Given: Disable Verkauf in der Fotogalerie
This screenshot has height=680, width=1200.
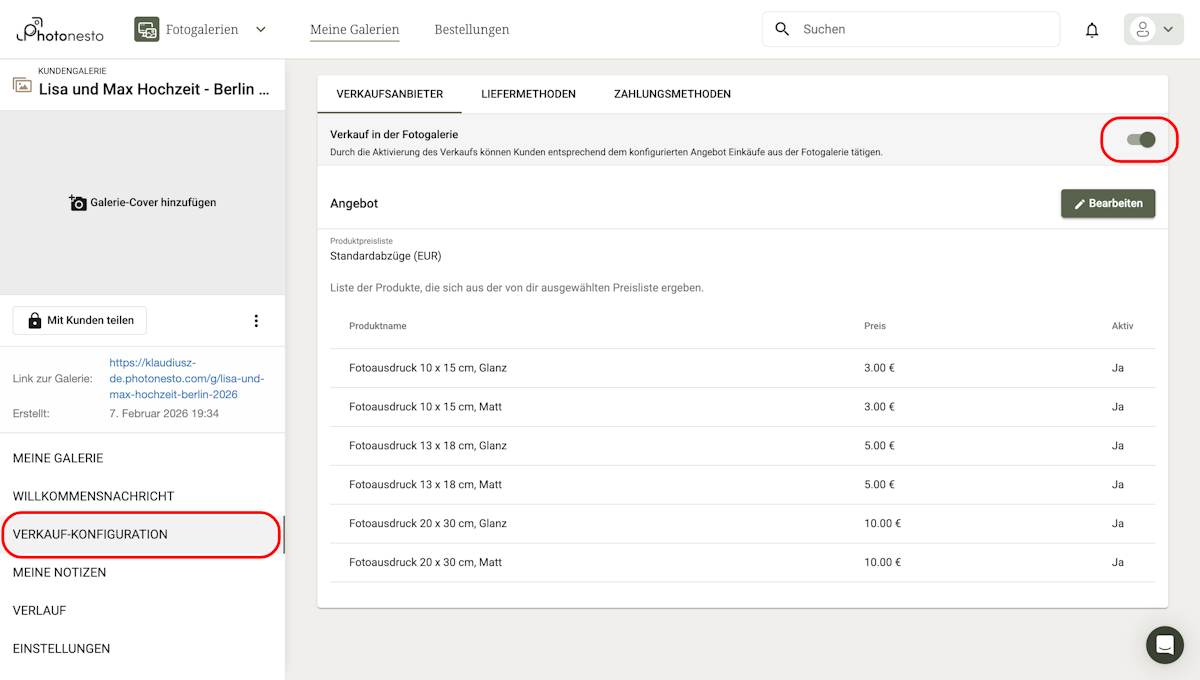Looking at the screenshot, I should (x=1139, y=140).
